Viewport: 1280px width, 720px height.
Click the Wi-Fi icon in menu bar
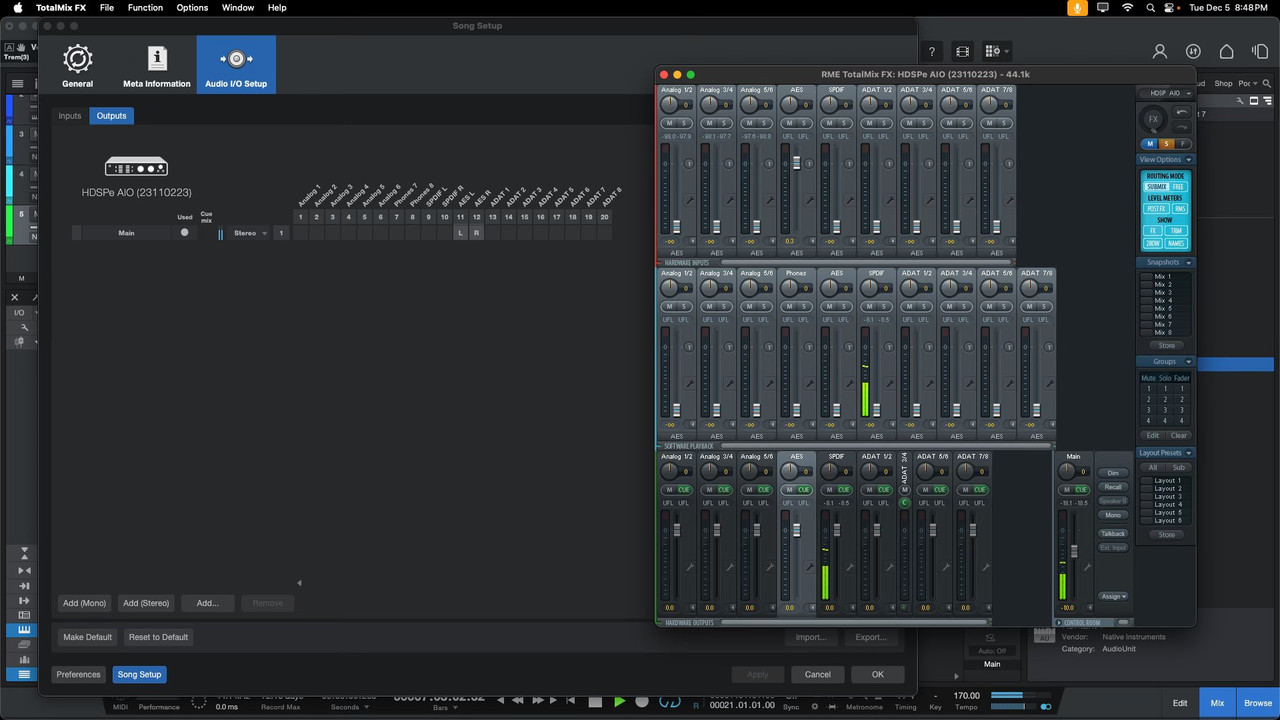point(1127,7)
